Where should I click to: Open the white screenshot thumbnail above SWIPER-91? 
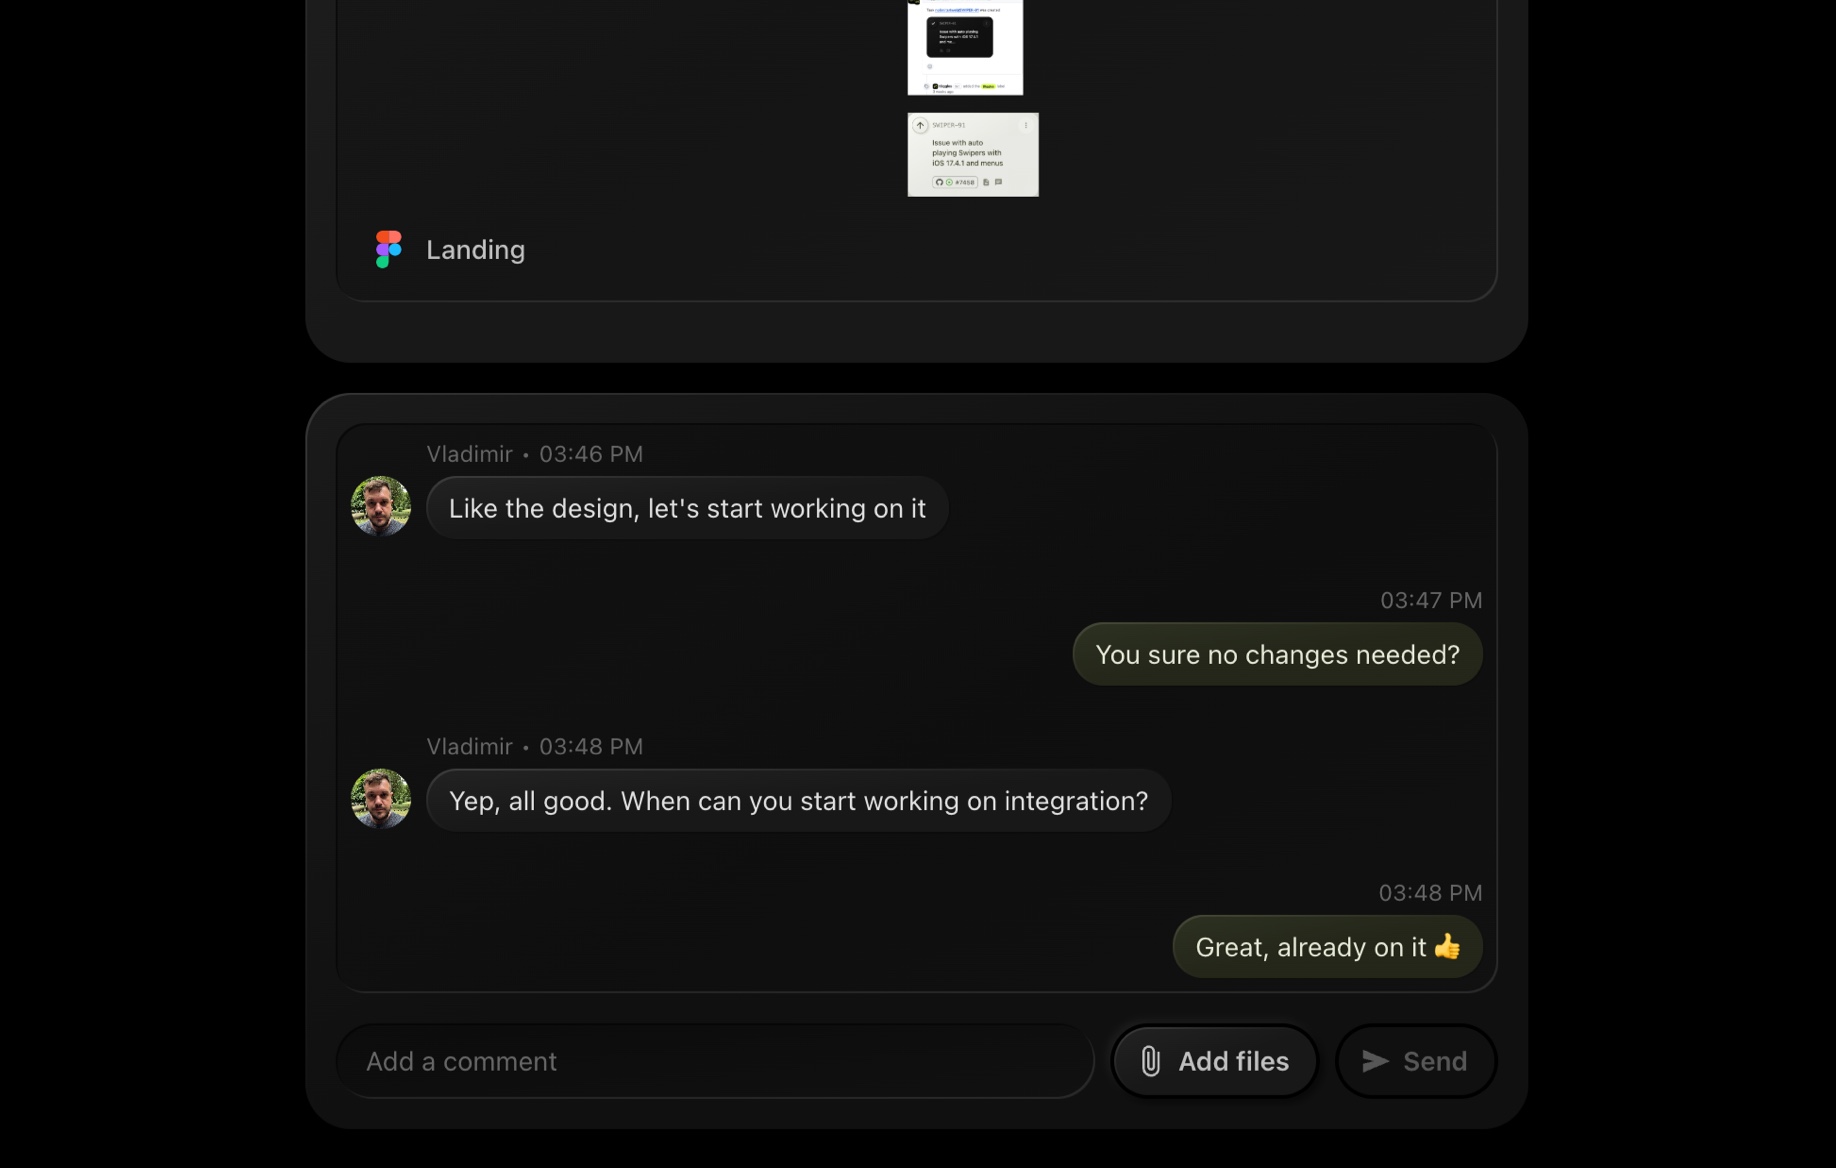pyautogui.click(x=964, y=48)
